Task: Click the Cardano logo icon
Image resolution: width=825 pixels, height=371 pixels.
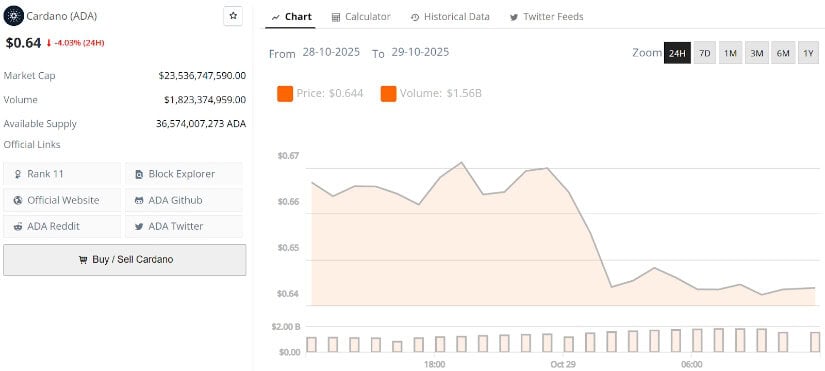Action: pyautogui.click(x=13, y=16)
